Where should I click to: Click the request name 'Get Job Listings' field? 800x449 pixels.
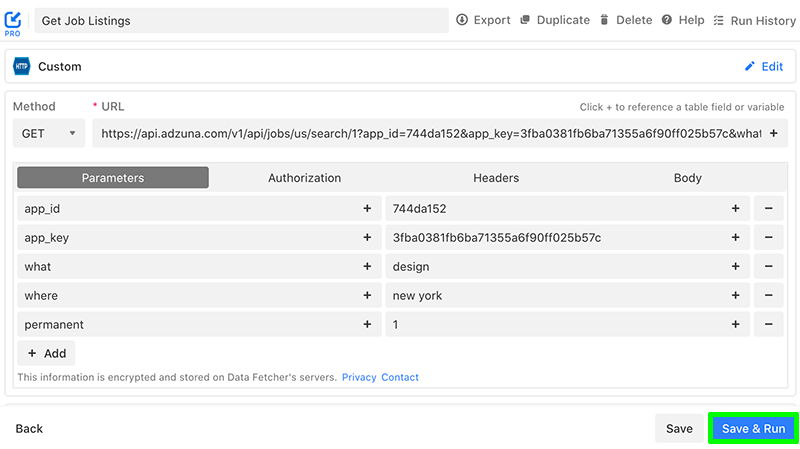pyautogui.click(x=241, y=20)
